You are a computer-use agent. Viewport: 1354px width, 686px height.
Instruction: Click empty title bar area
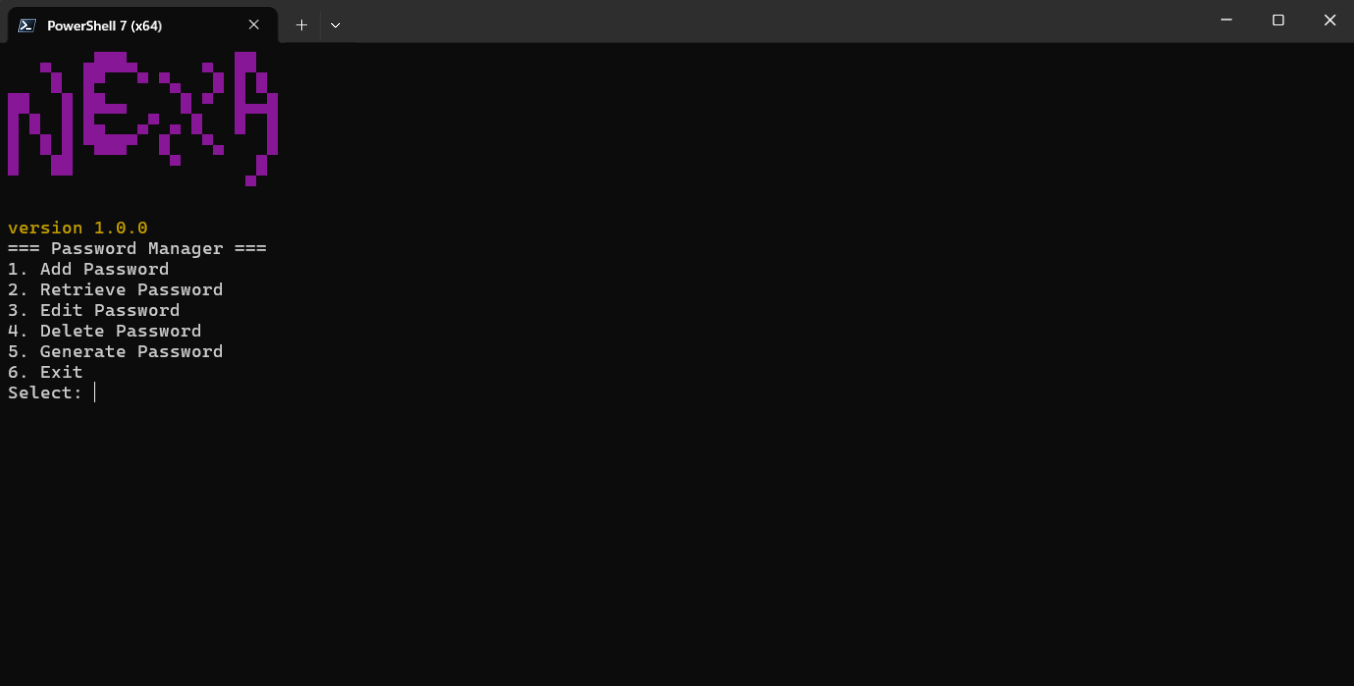click(x=770, y=20)
